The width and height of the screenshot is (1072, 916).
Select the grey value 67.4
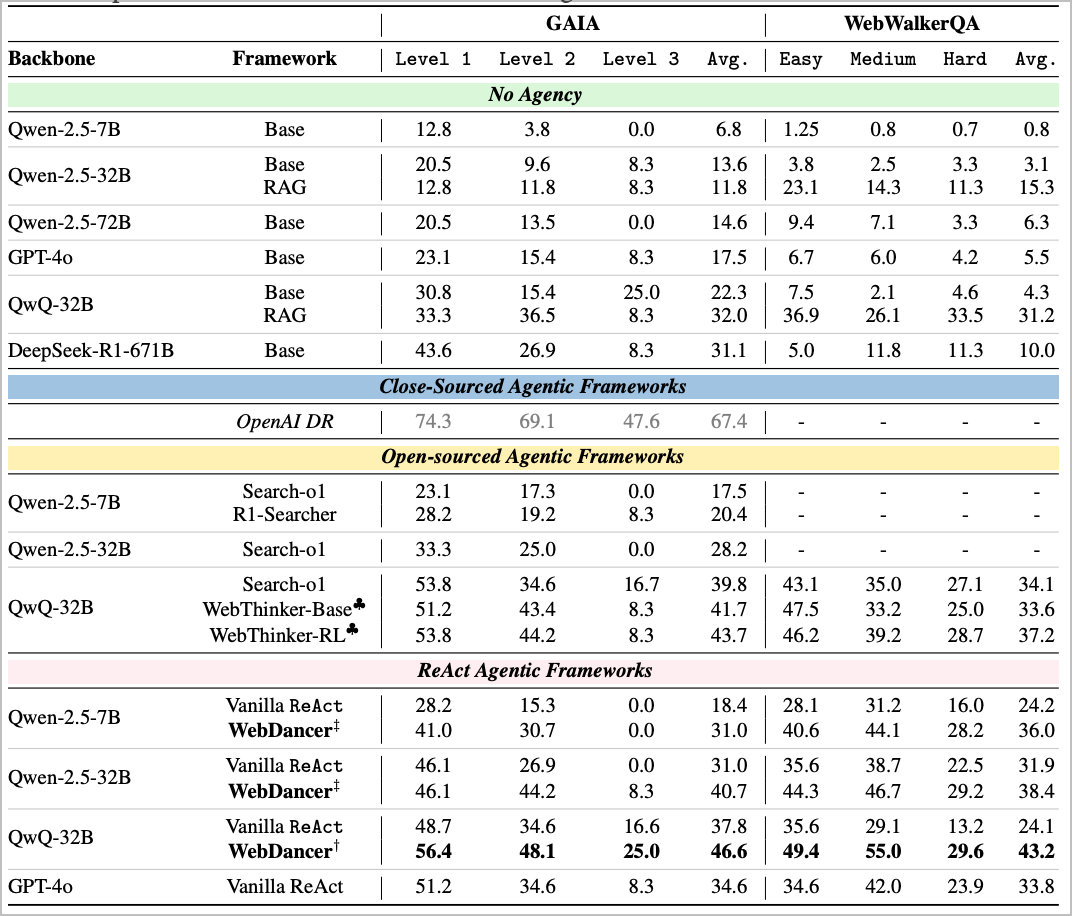click(729, 421)
